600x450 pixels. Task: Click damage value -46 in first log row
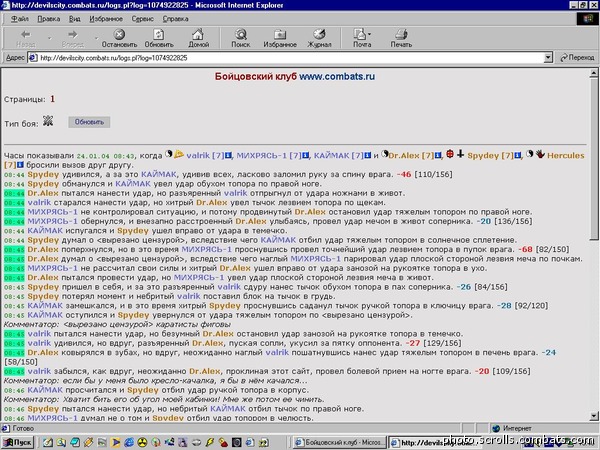click(404, 174)
